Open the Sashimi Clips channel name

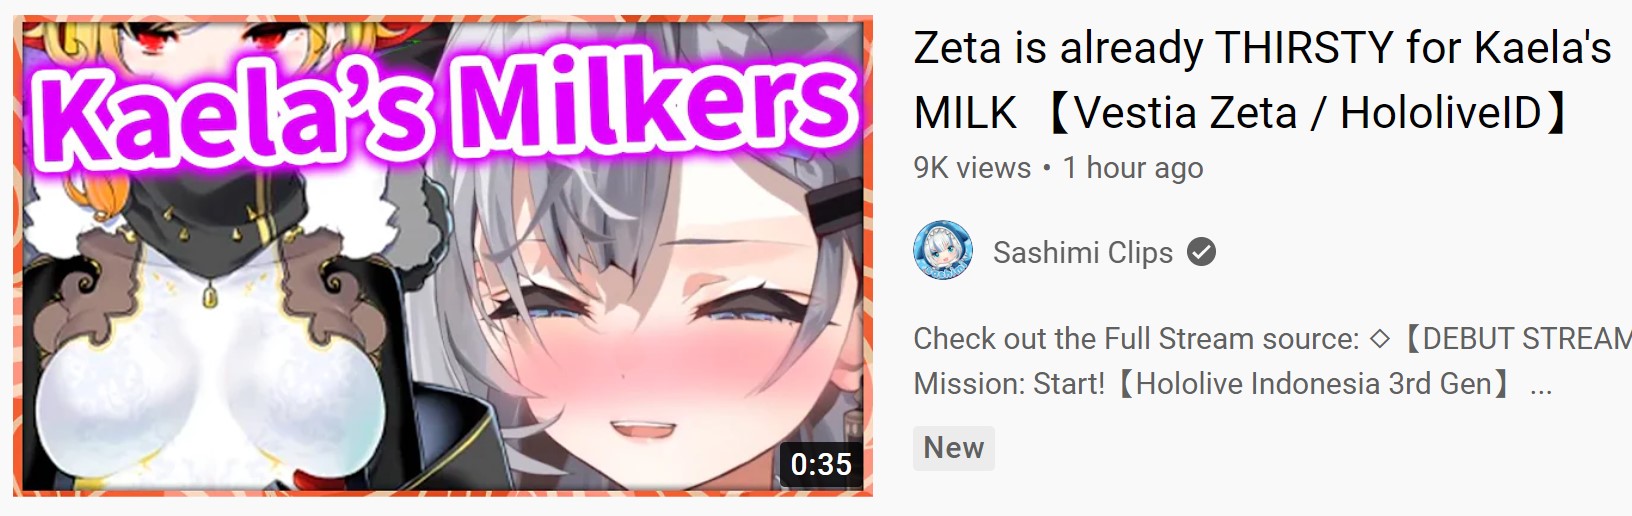point(1082,253)
